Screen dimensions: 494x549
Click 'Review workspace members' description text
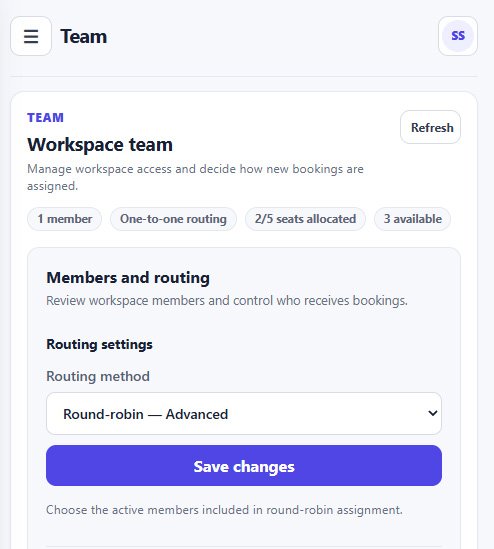click(x=227, y=301)
